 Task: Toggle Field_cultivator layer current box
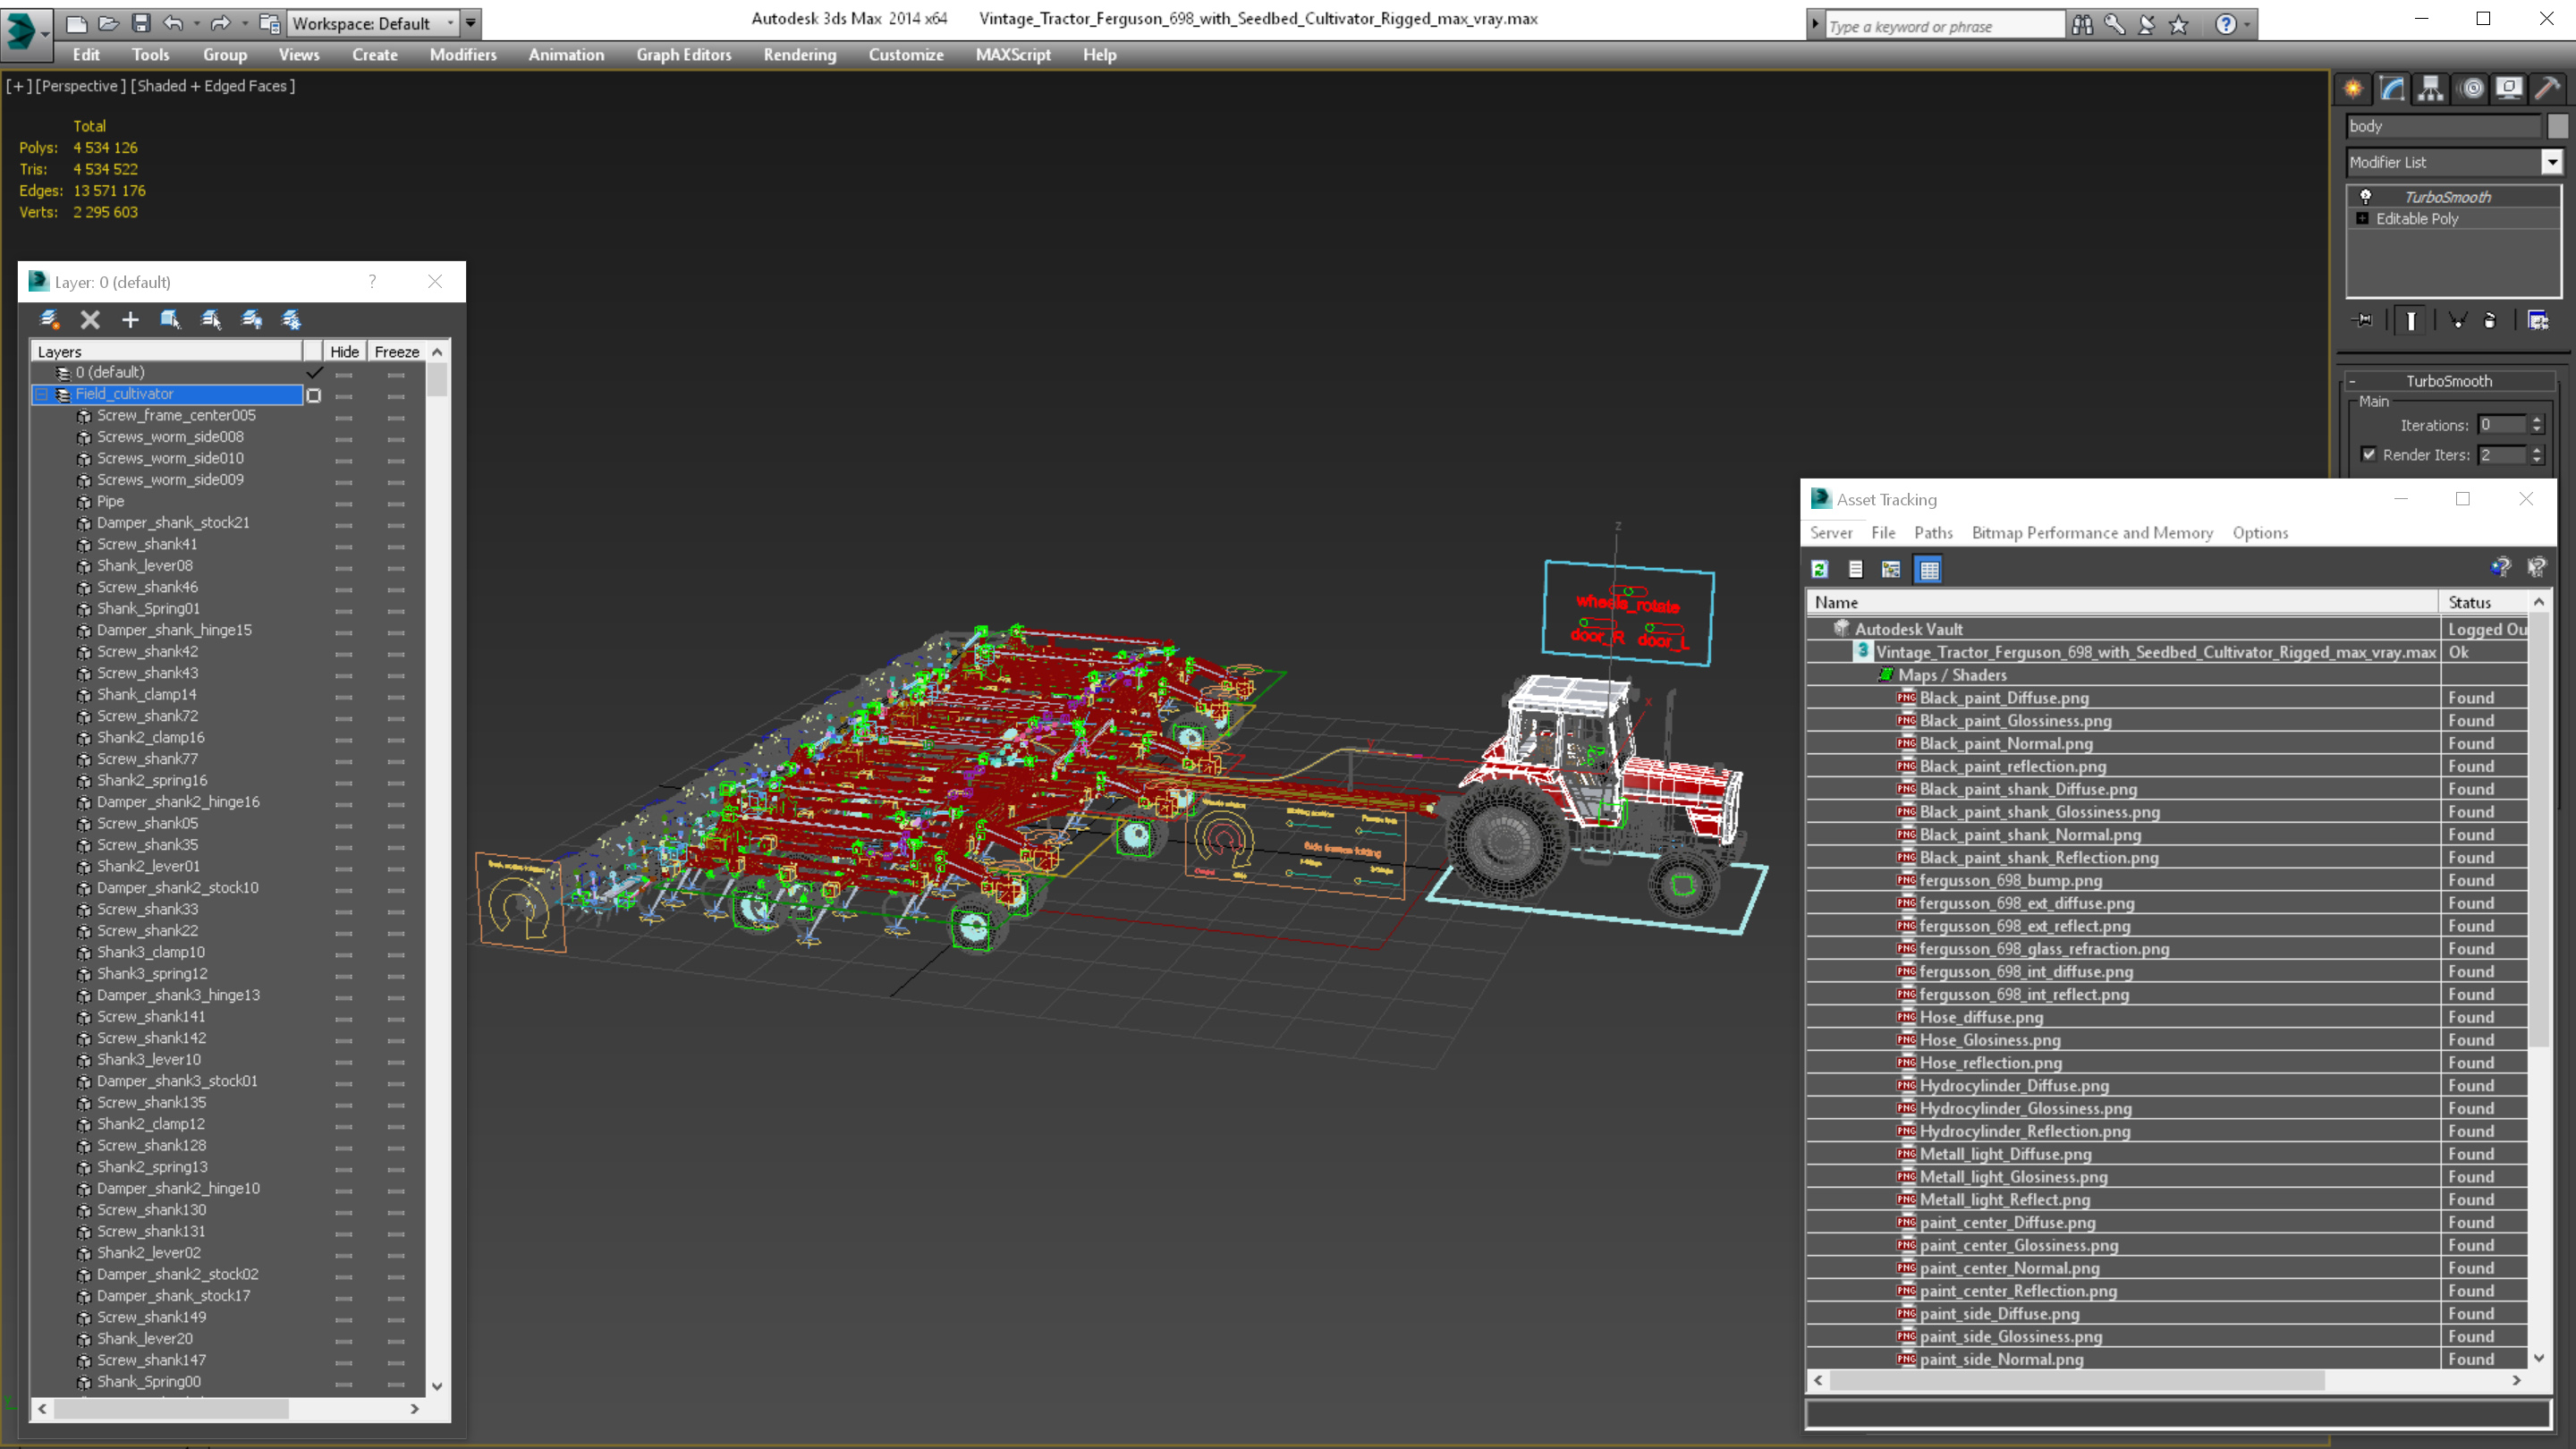pyautogui.click(x=314, y=395)
